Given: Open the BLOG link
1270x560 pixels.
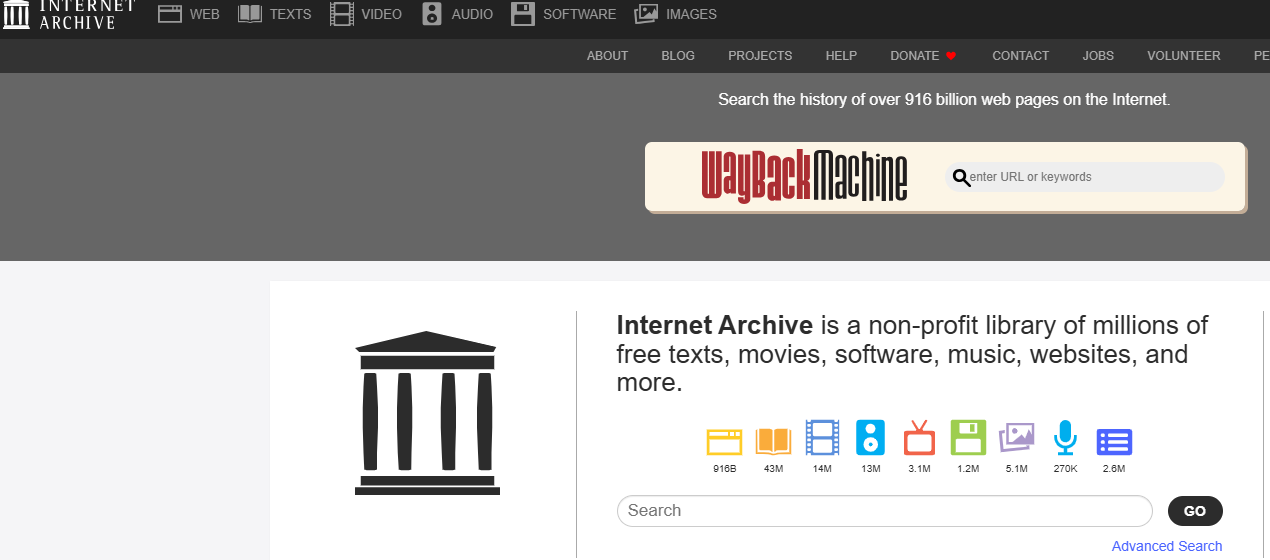Looking at the screenshot, I should [x=678, y=56].
